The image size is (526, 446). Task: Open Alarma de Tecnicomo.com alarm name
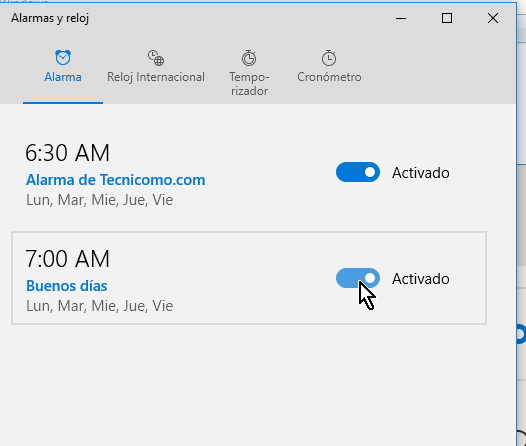(x=116, y=180)
